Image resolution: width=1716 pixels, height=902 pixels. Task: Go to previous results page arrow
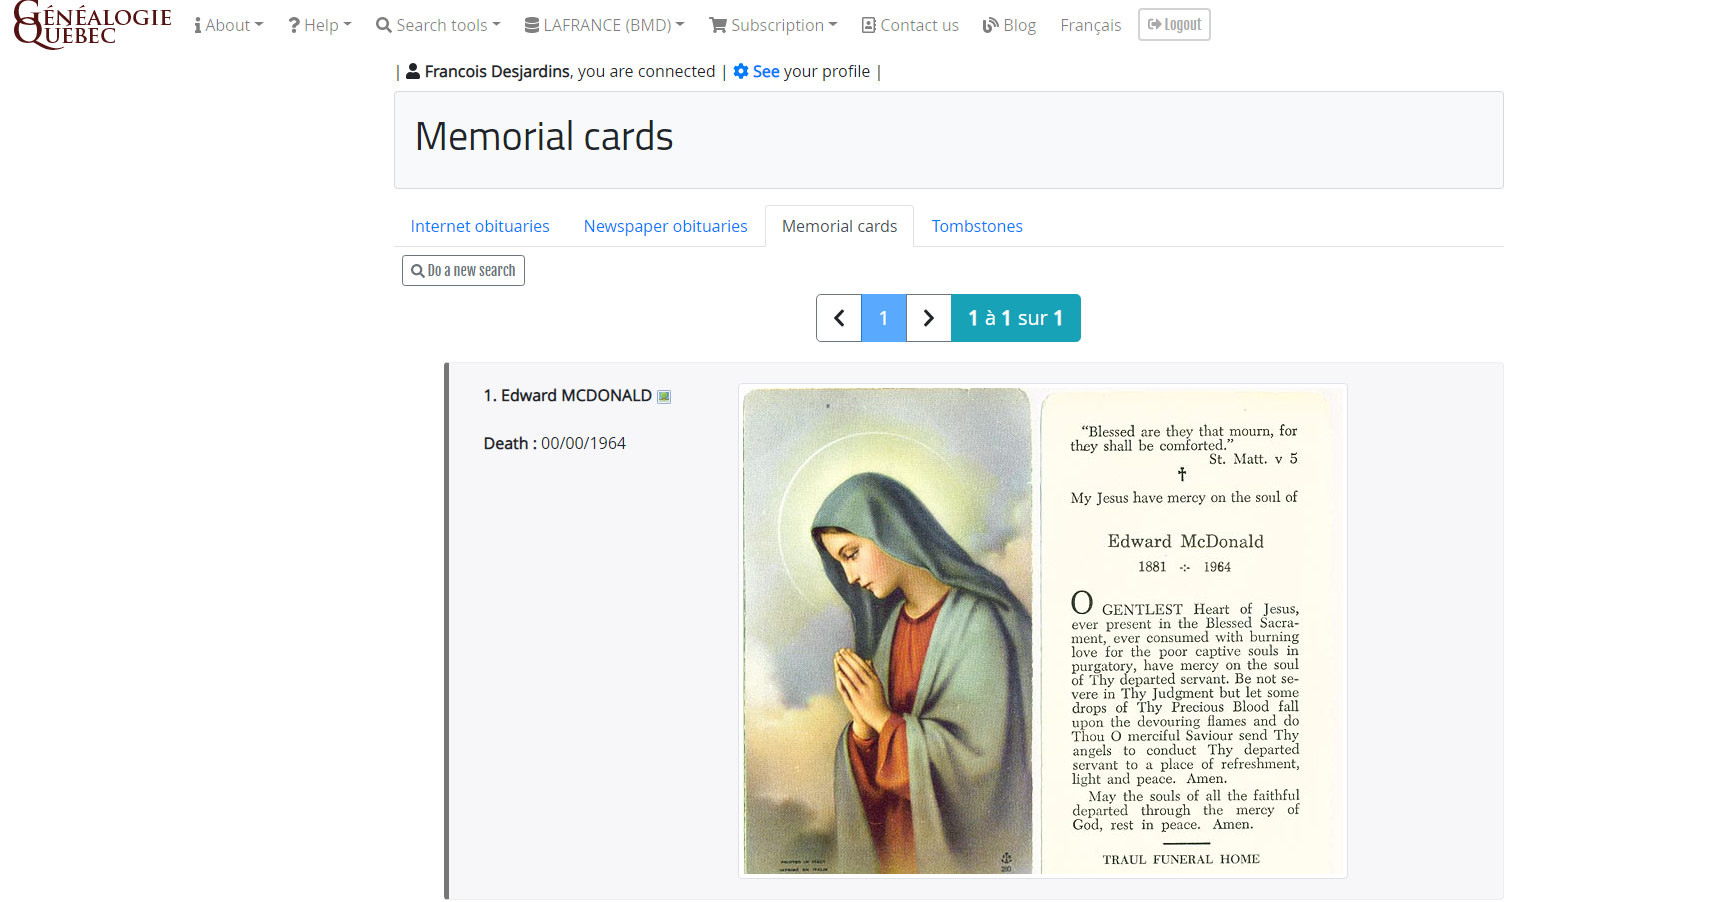839,318
